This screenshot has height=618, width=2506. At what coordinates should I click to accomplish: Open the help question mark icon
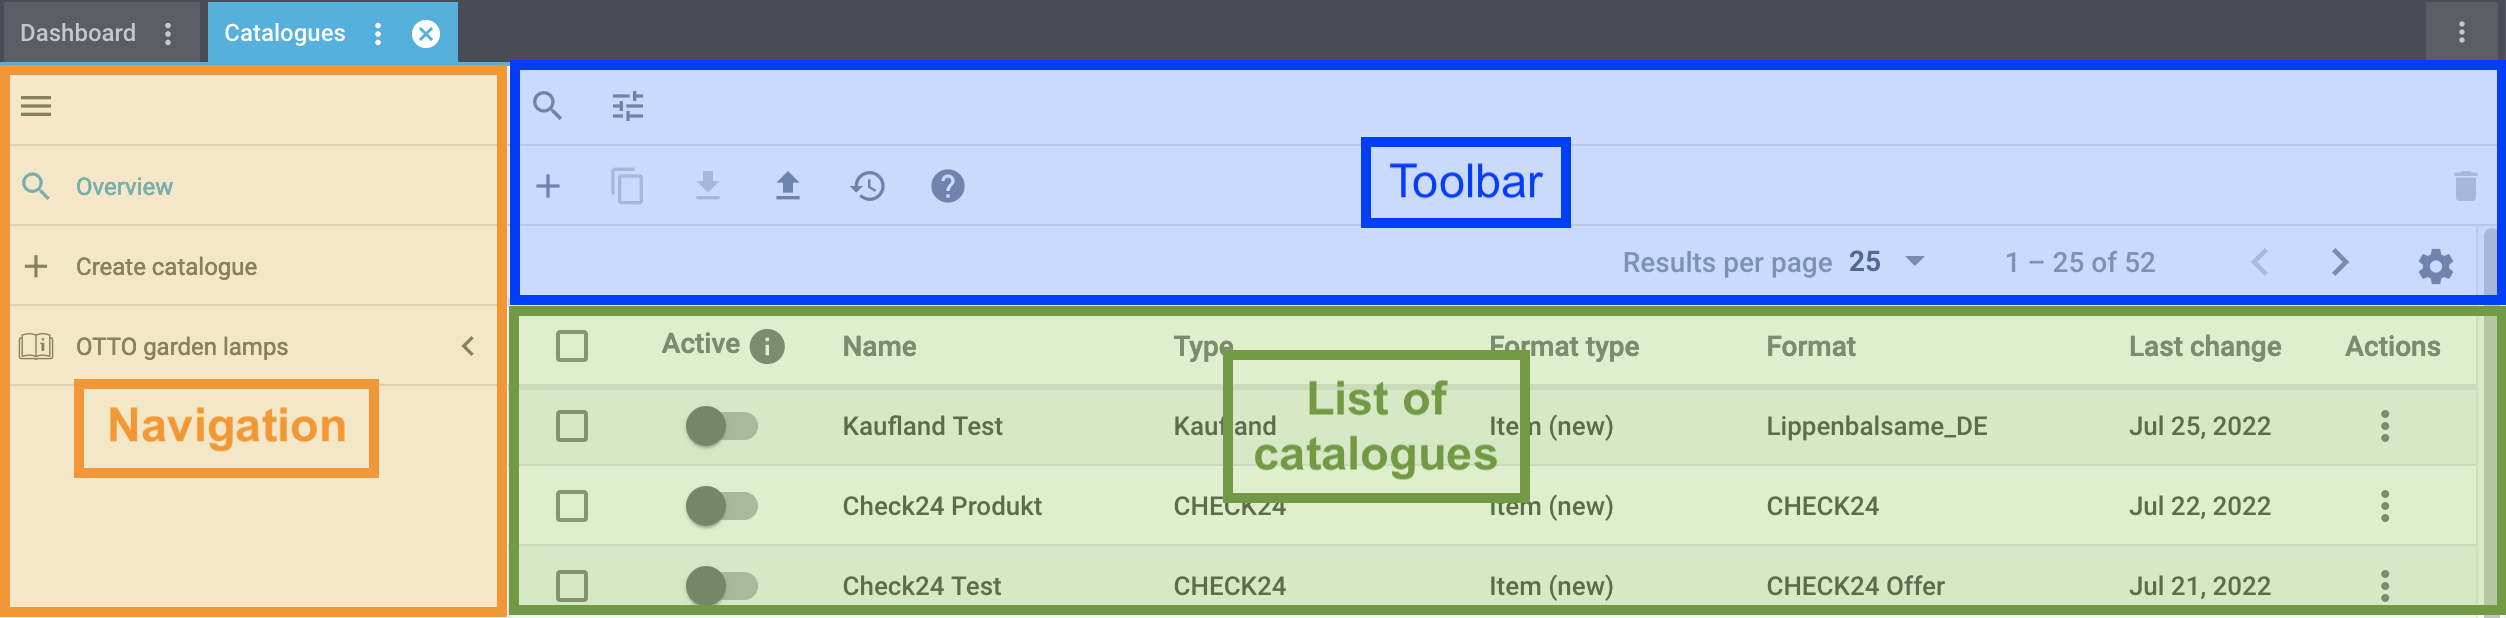tap(948, 186)
